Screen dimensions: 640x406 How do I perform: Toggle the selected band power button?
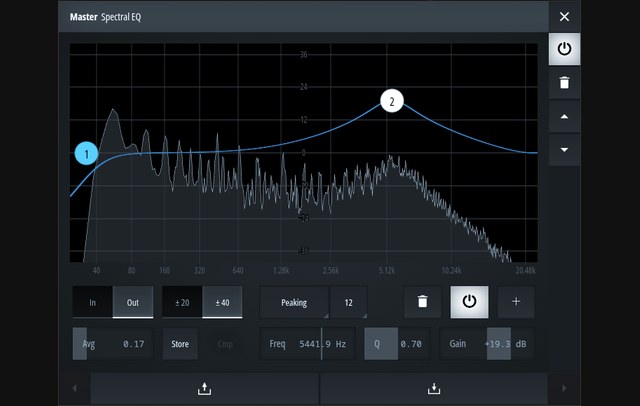(469, 302)
